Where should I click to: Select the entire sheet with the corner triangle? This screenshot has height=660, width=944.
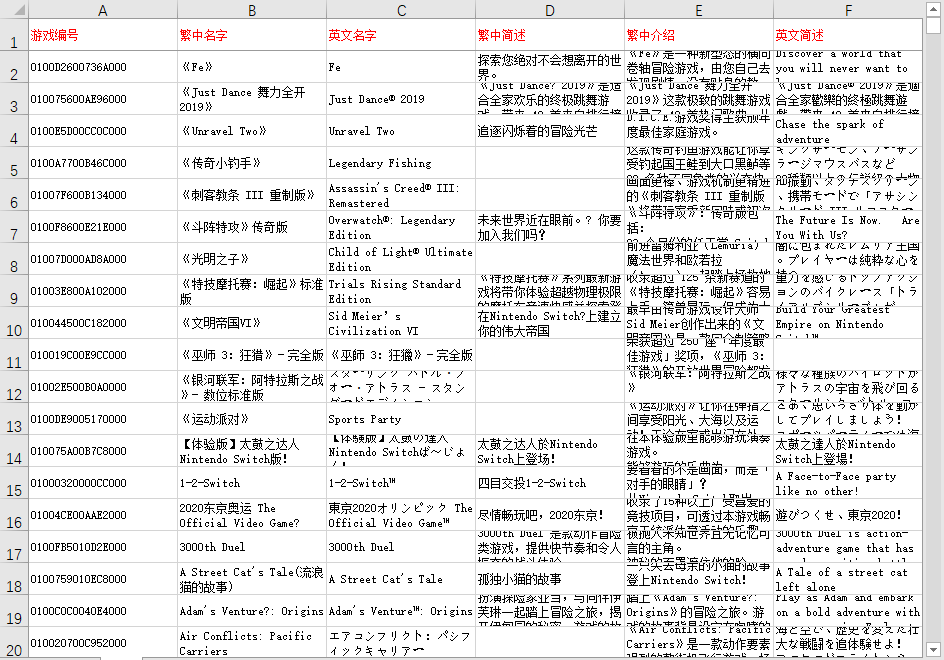(14, 9)
